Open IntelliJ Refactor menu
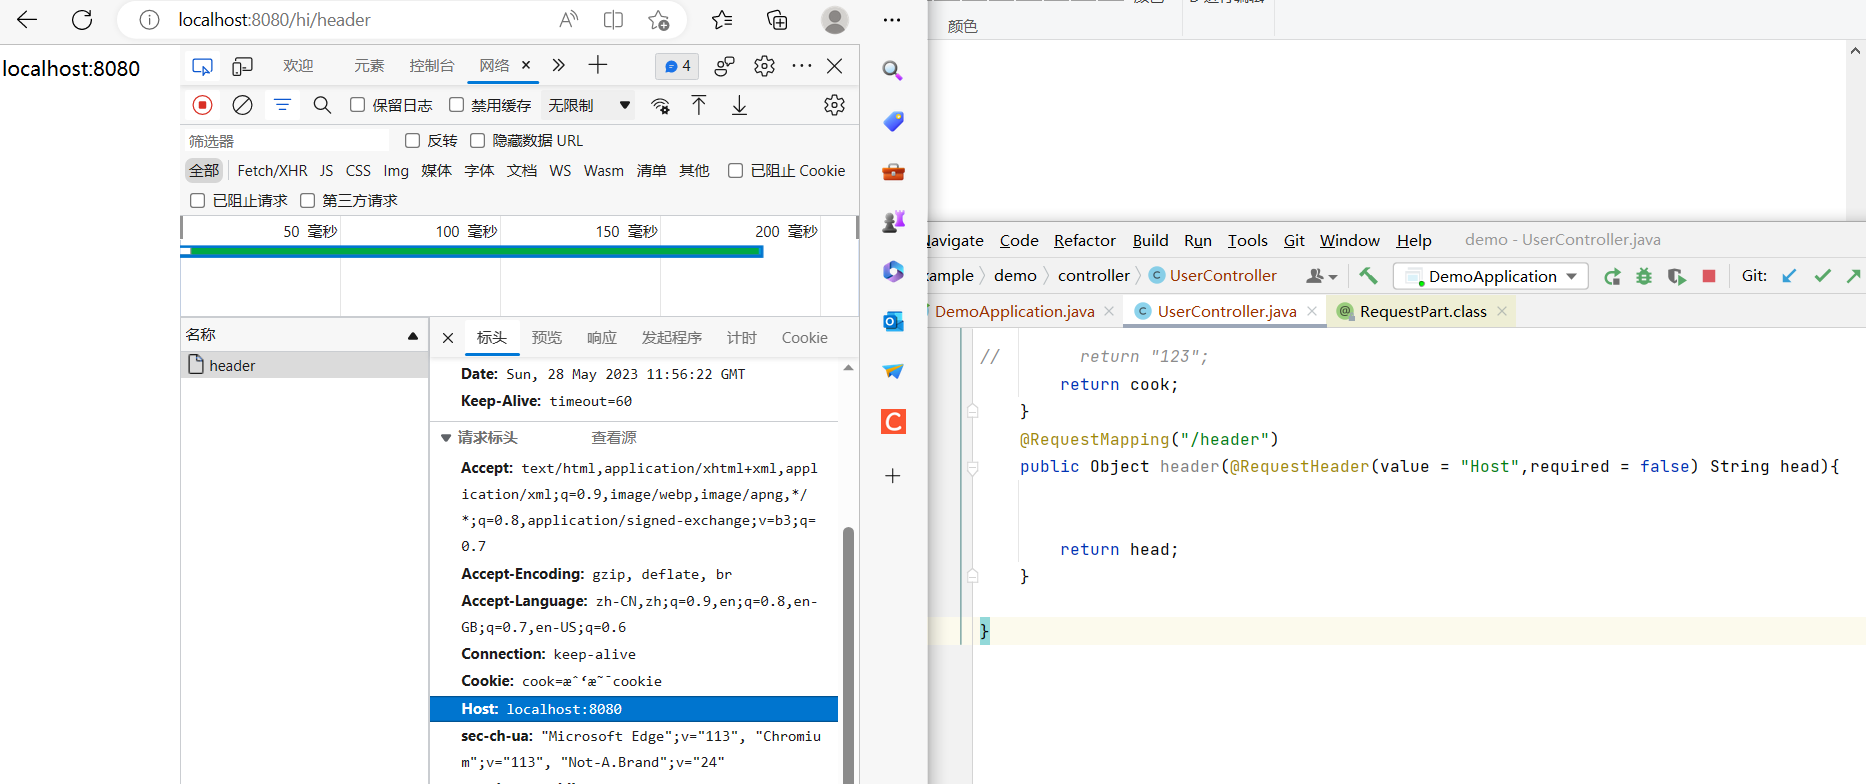The height and width of the screenshot is (784, 1866). (1085, 240)
